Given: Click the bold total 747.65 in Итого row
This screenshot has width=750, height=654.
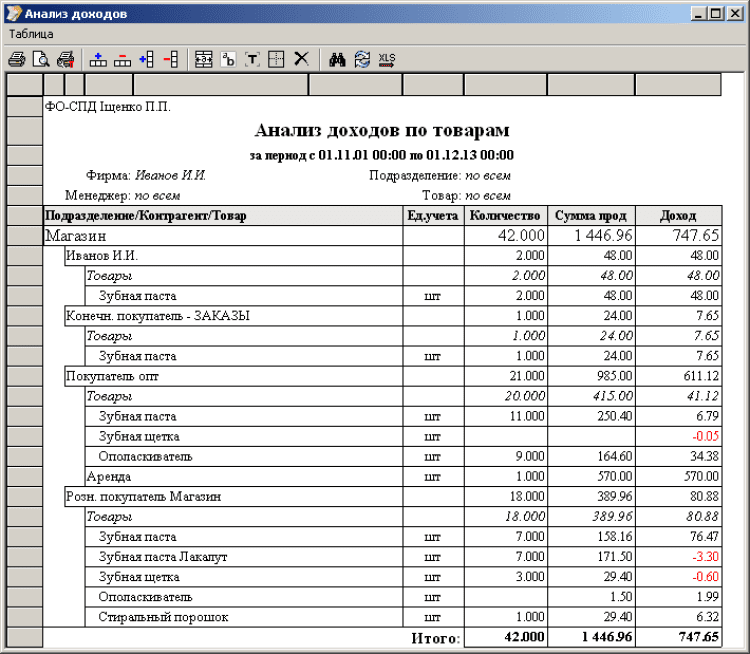Looking at the screenshot, I should (698, 637).
